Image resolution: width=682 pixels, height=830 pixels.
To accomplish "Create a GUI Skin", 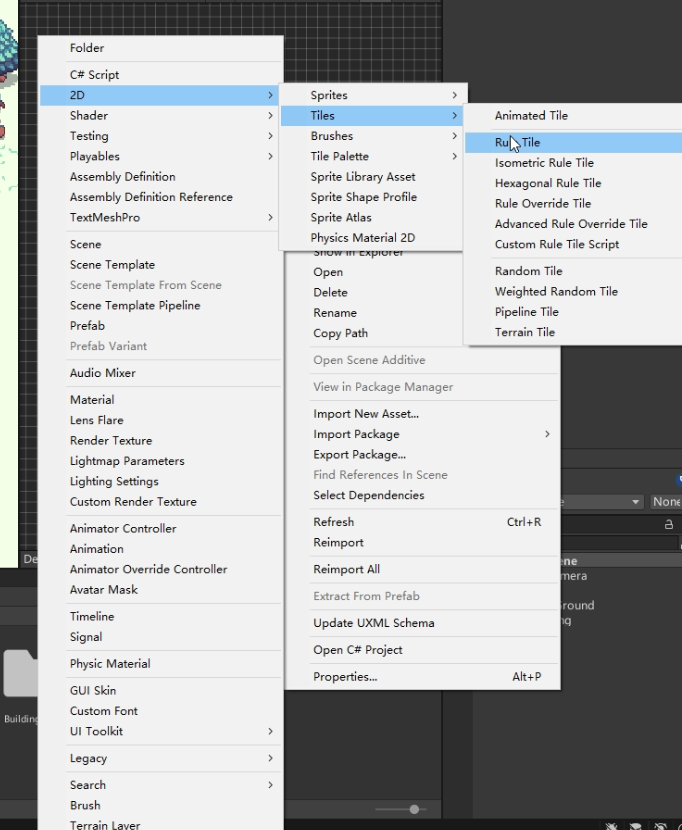I will (x=160, y=690).
